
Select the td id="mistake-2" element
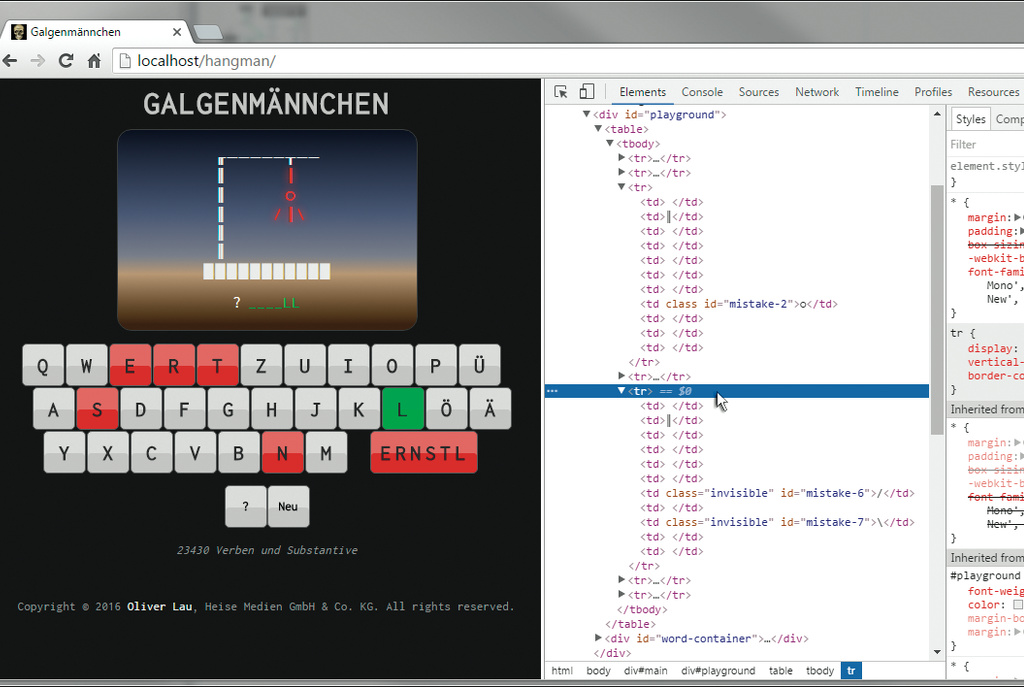coord(739,304)
